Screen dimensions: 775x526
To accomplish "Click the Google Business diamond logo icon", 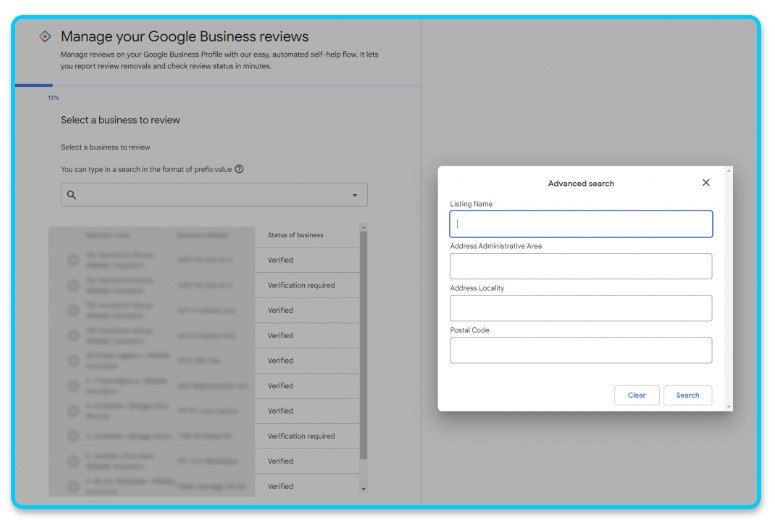I will pyautogui.click(x=45, y=36).
